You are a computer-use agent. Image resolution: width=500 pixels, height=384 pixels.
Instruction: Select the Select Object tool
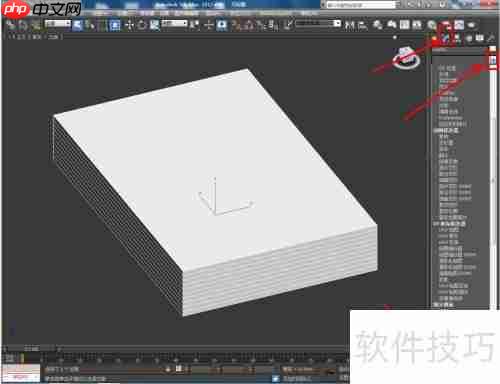tap(77, 25)
